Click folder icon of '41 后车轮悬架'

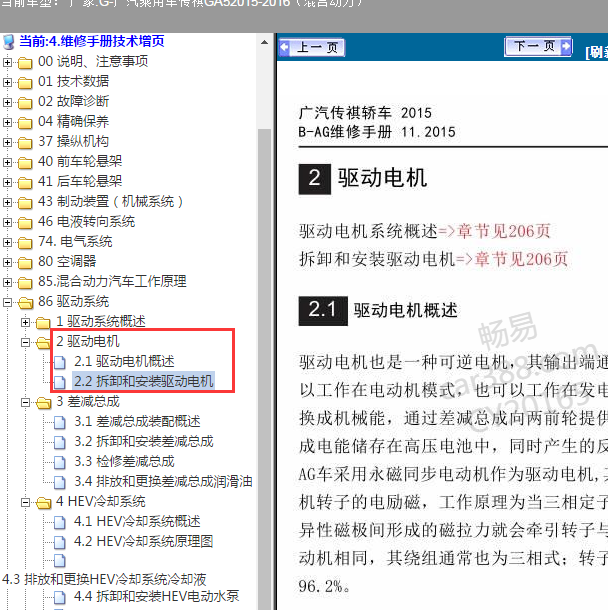(25, 182)
